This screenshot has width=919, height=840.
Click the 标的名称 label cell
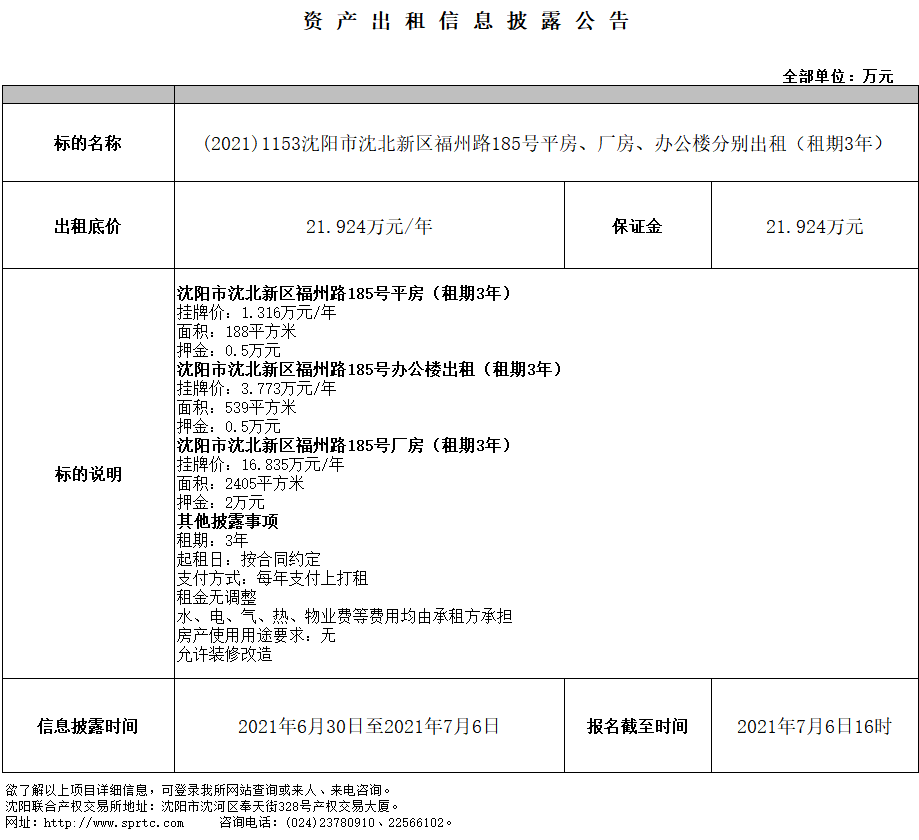(88, 143)
